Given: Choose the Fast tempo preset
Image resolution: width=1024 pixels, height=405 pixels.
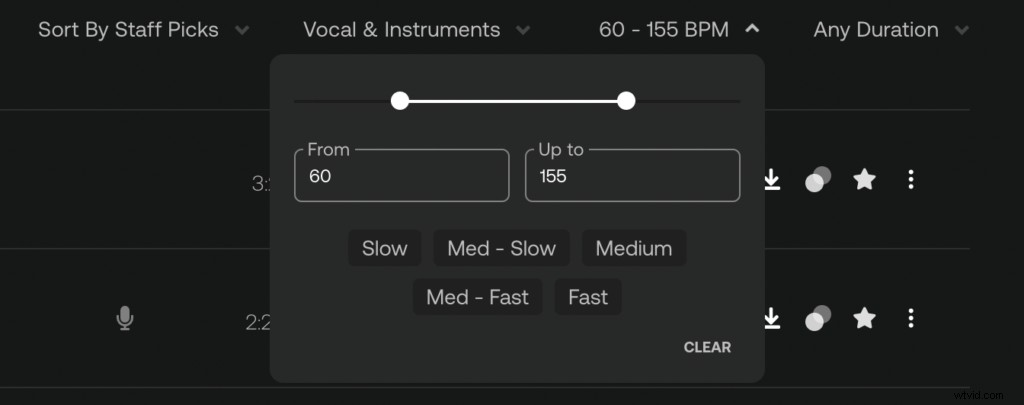Looking at the screenshot, I should pos(588,297).
